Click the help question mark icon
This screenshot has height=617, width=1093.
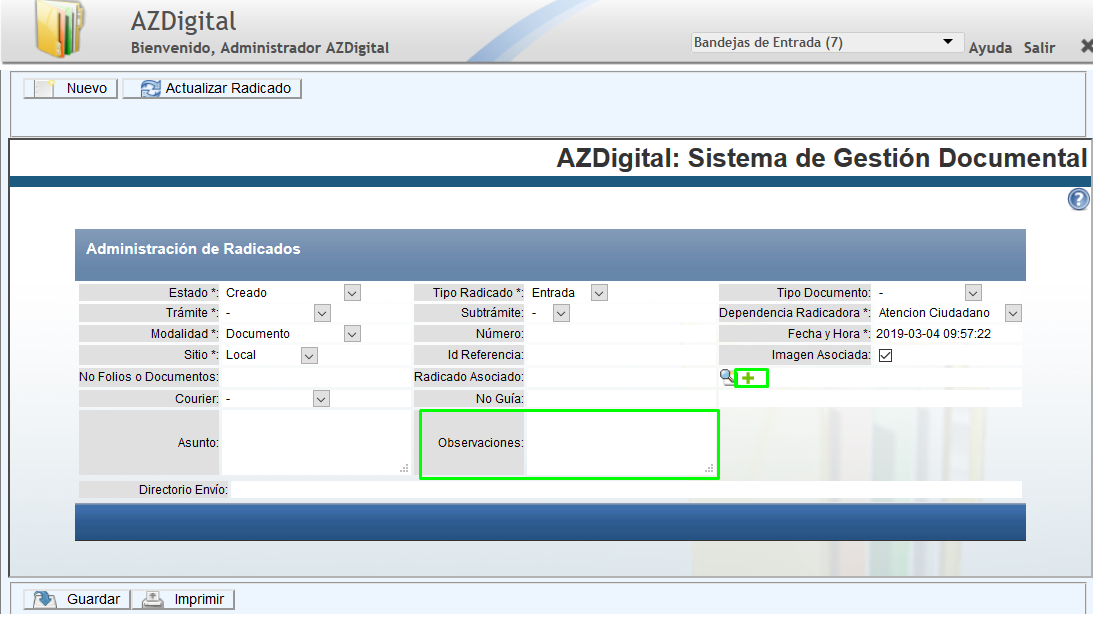point(1078,199)
